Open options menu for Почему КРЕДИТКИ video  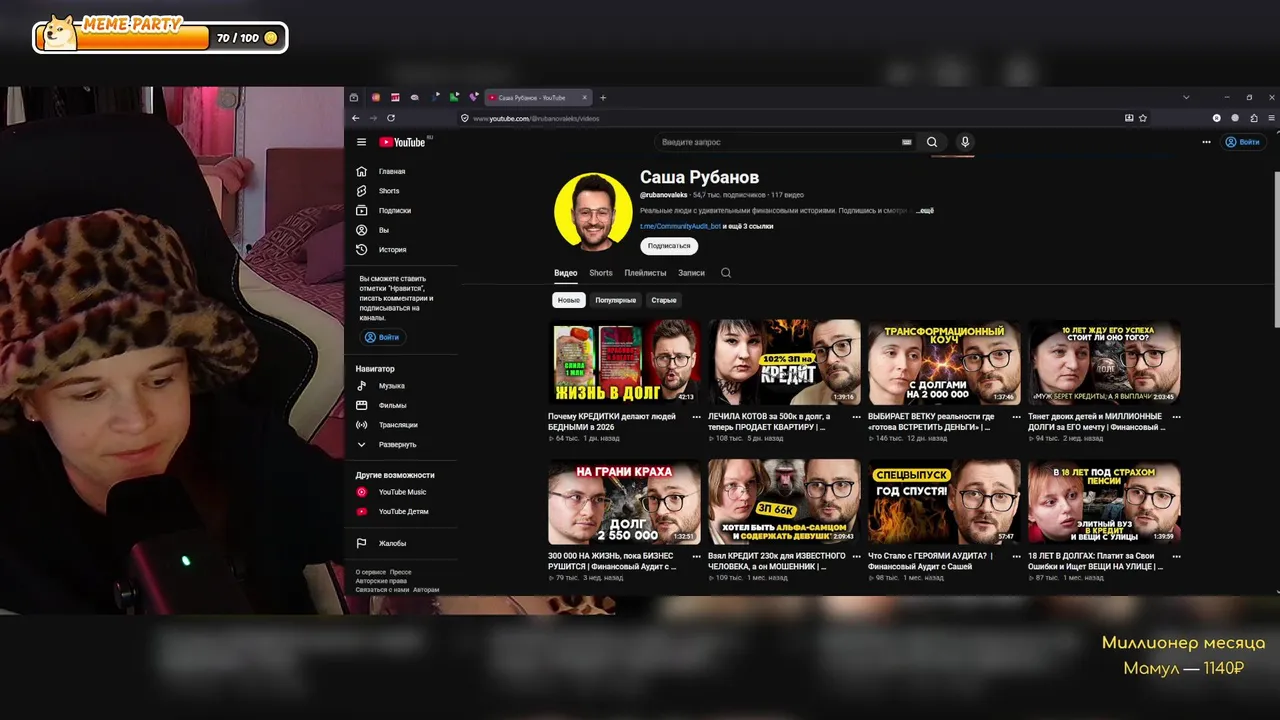696,417
